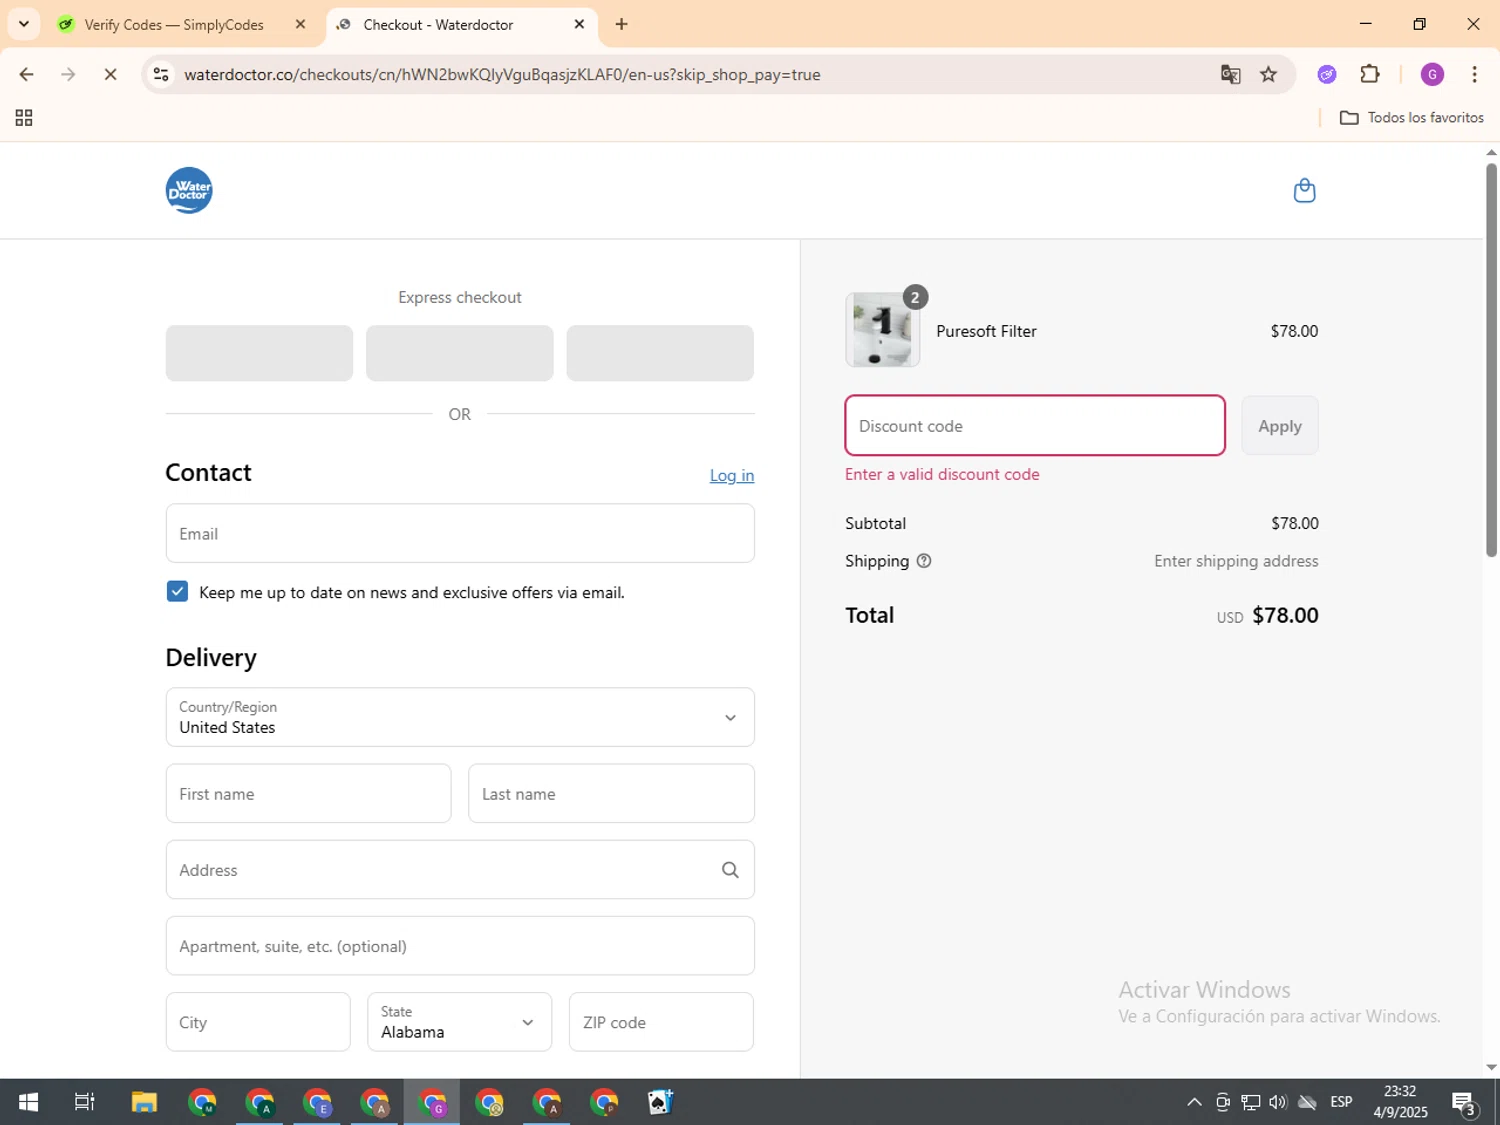
Task: Open new tab with plus button
Action: (621, 24)
